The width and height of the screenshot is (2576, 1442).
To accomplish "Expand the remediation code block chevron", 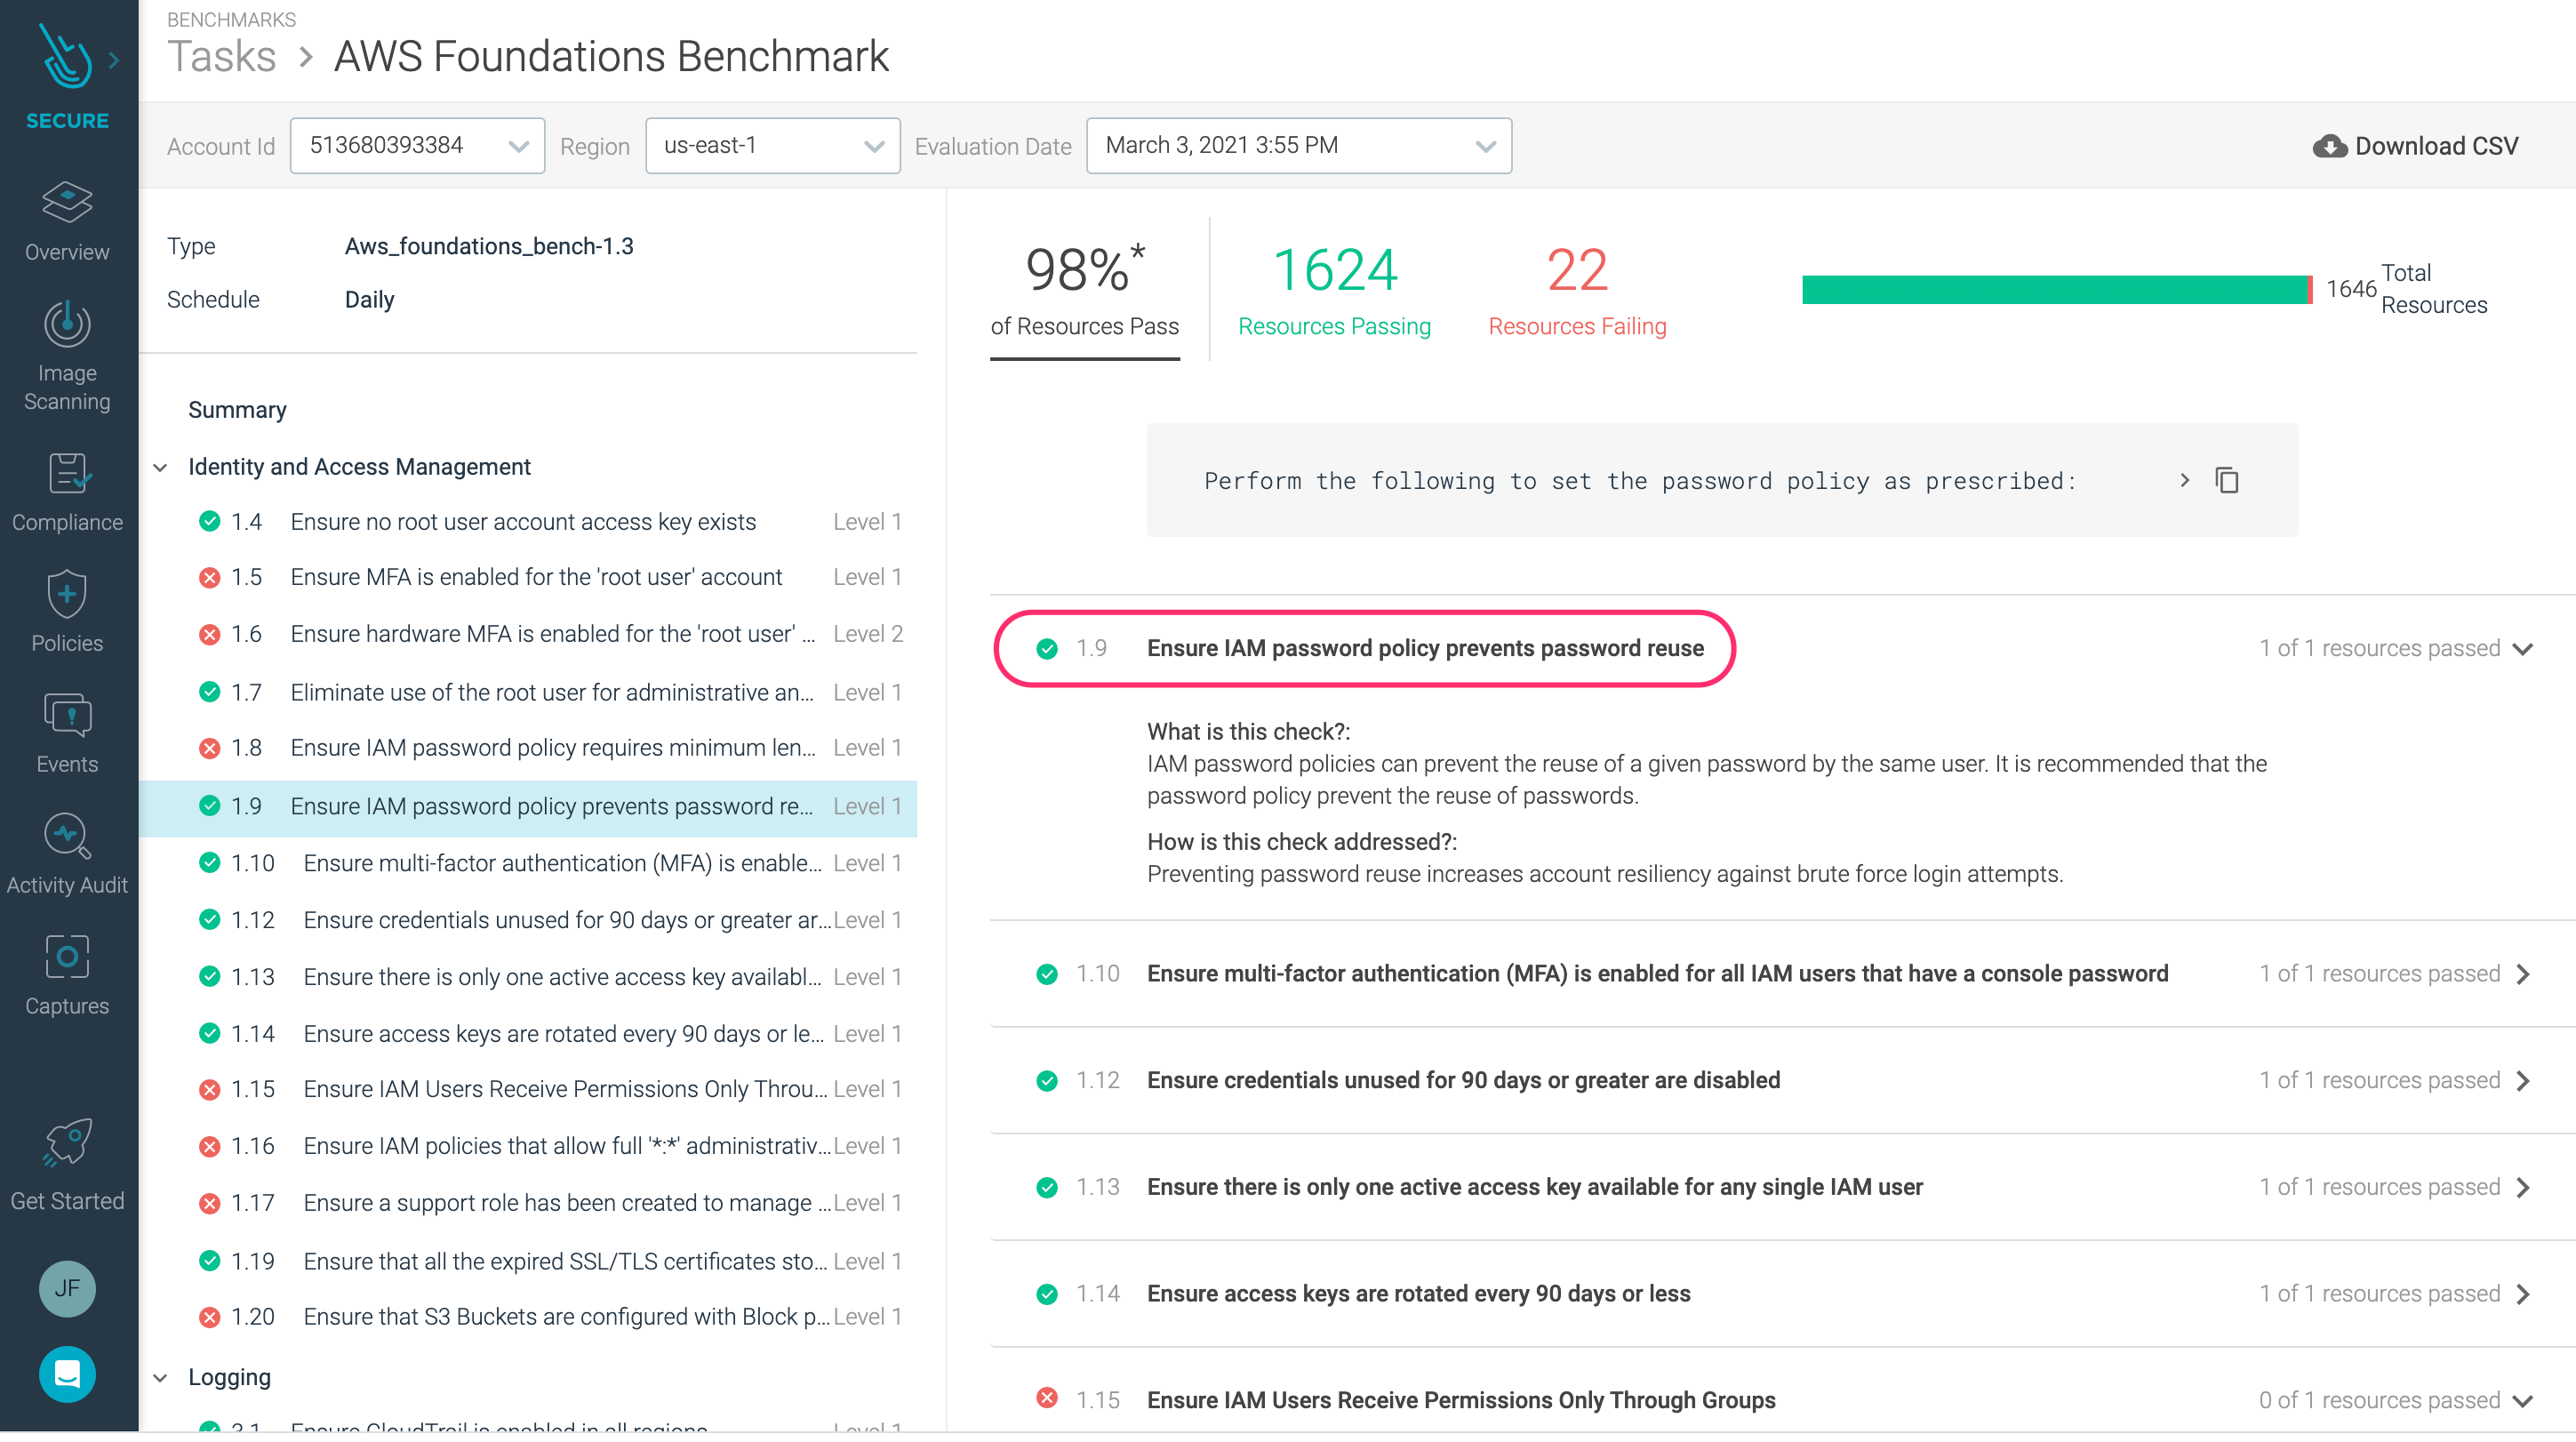I will pos(2184,481).
